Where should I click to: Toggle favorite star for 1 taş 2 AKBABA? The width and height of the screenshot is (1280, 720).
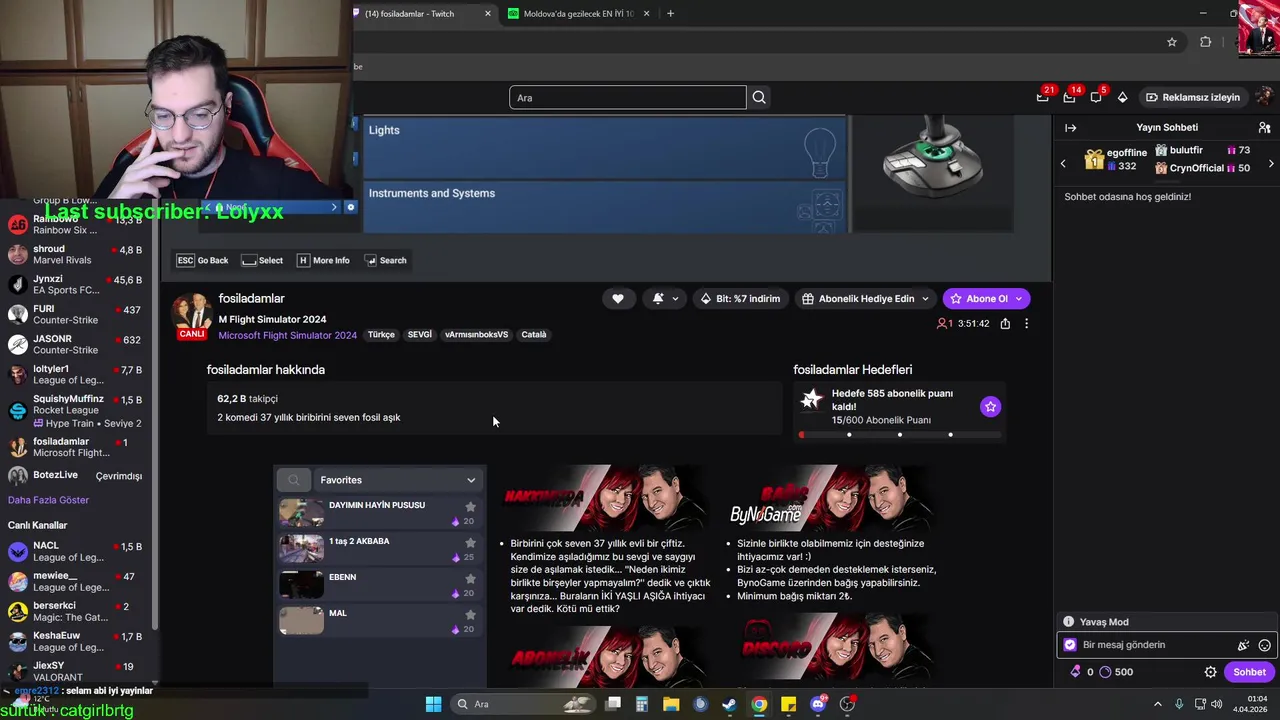[470, 543]
